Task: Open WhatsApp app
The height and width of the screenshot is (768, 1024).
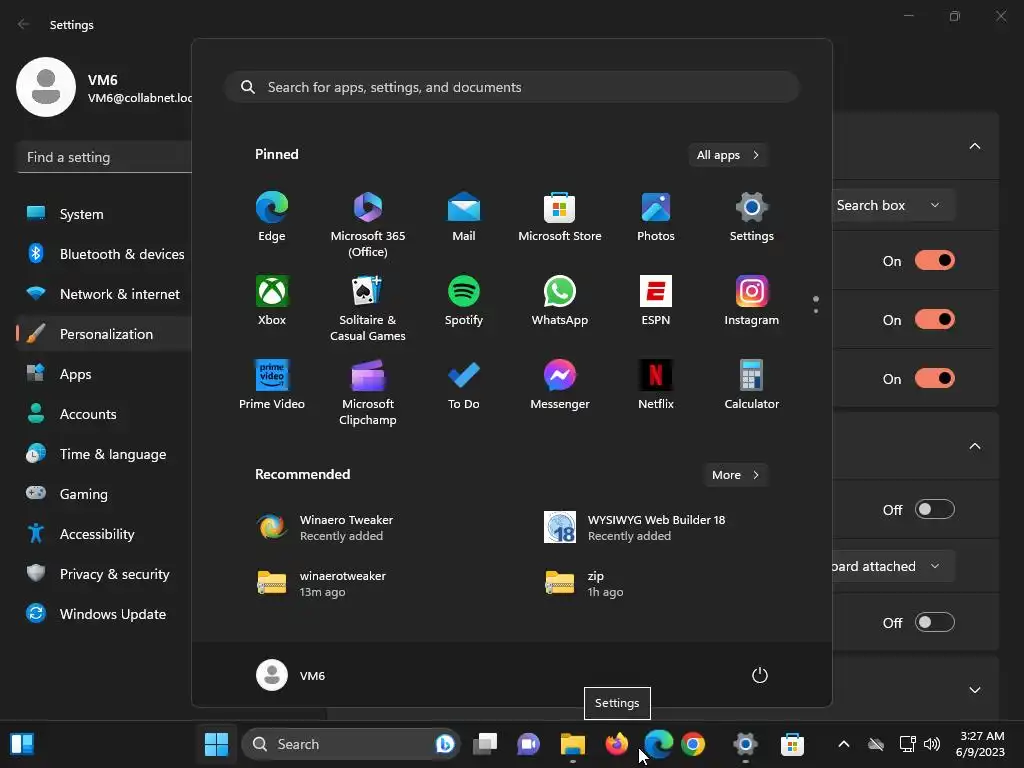Action: [x=560, y=302]
